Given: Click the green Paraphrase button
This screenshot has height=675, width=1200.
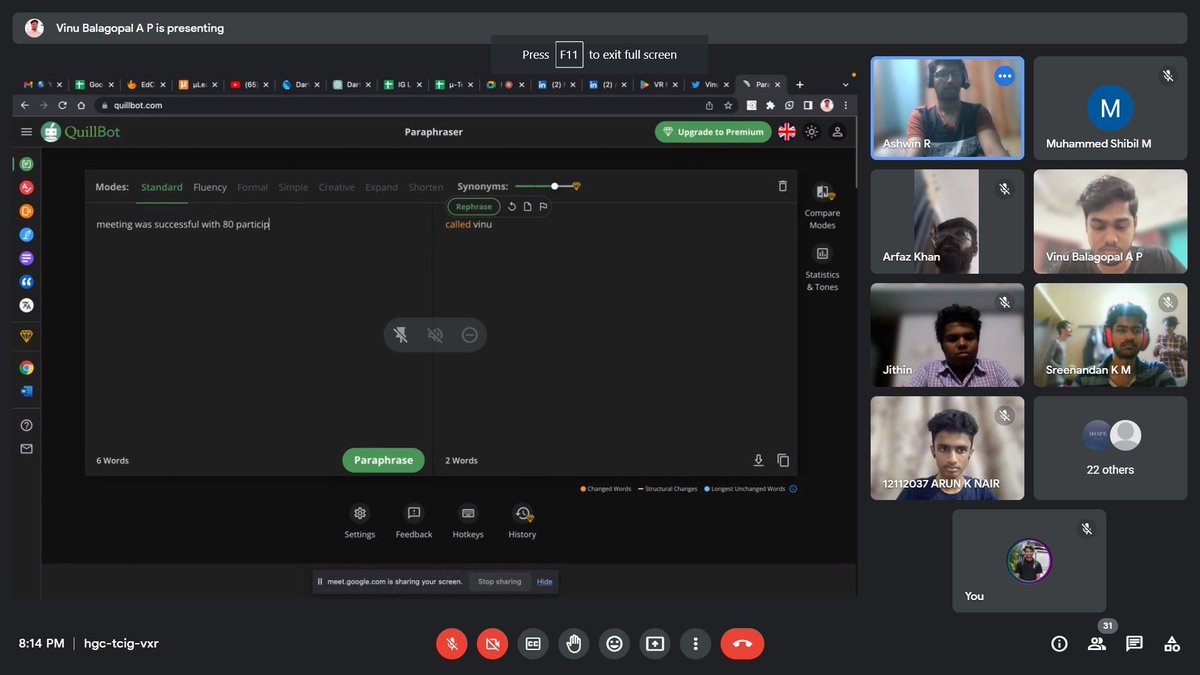Looking at the screenshot, I should coord(383,460).
